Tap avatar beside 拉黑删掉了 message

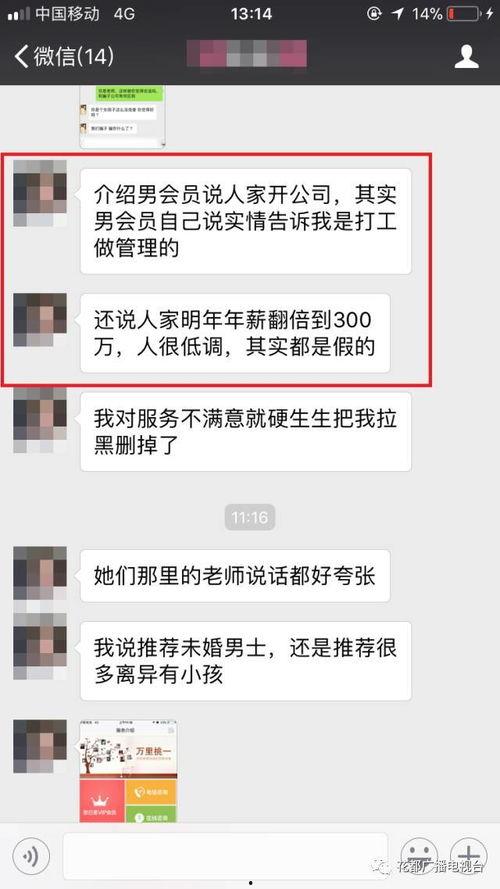point(40,420)
